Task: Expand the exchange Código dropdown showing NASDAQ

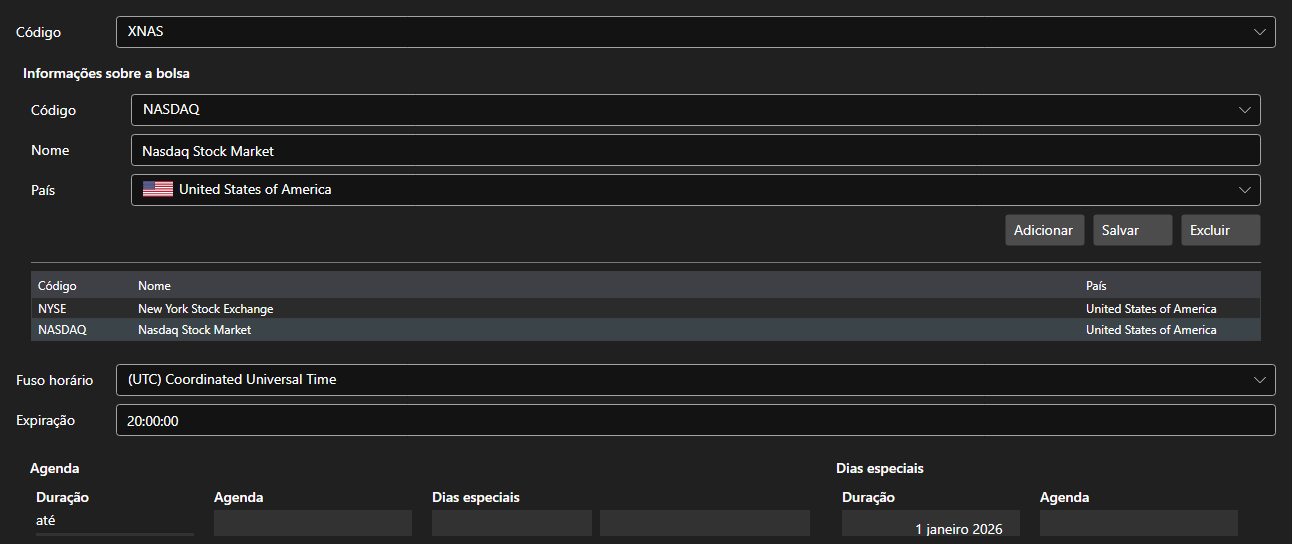Action: tap(695, 110)
